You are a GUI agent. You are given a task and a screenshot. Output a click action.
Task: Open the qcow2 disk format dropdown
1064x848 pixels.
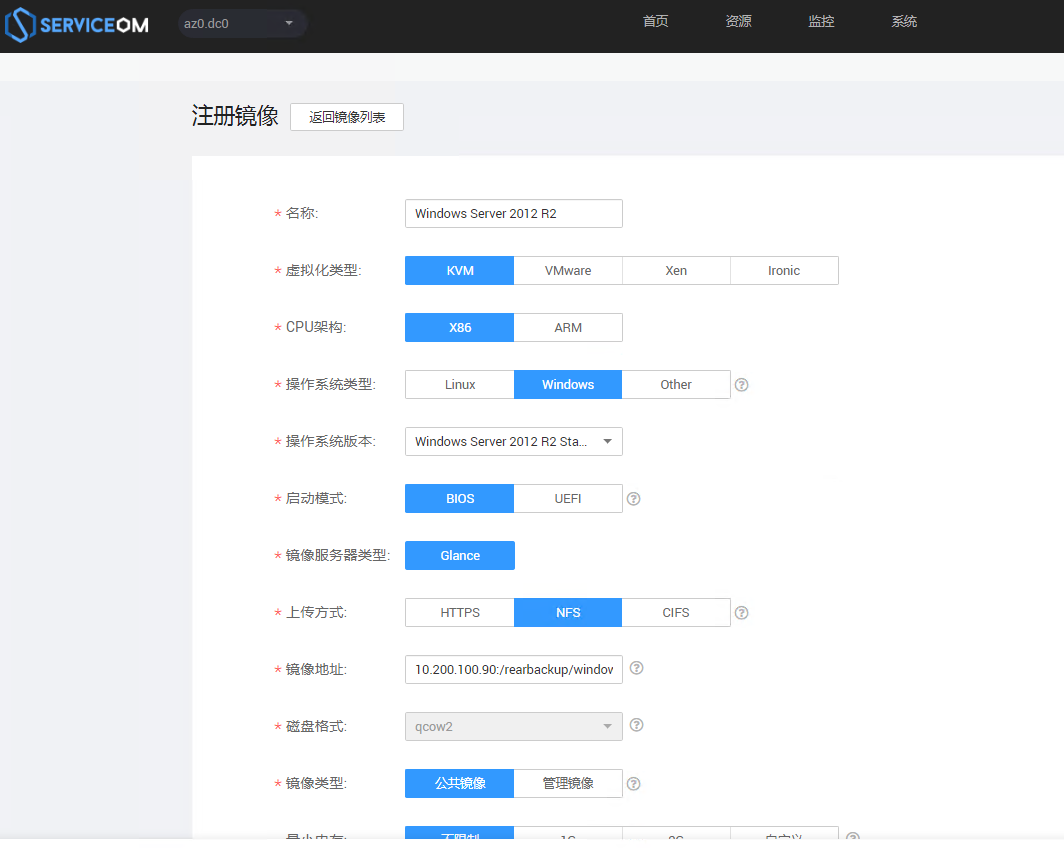click(514, 727)
